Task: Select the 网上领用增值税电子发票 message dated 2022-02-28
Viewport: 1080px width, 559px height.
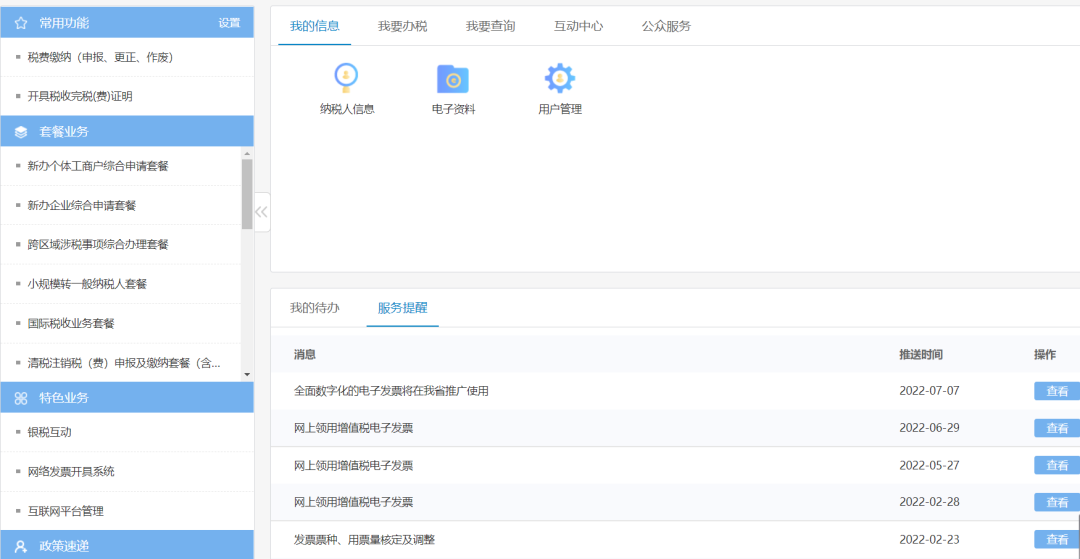Action: click(353, 502)
